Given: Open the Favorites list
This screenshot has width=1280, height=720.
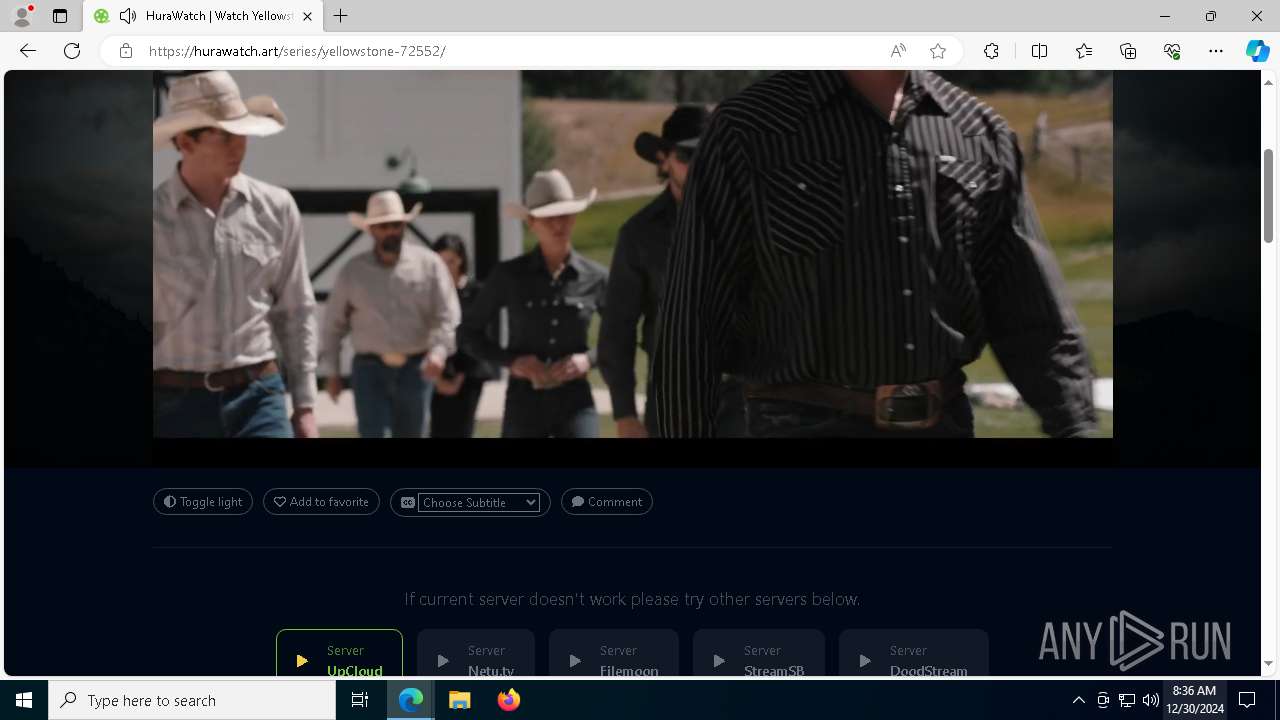Looking at the screenshot, I should [1084, 51].
